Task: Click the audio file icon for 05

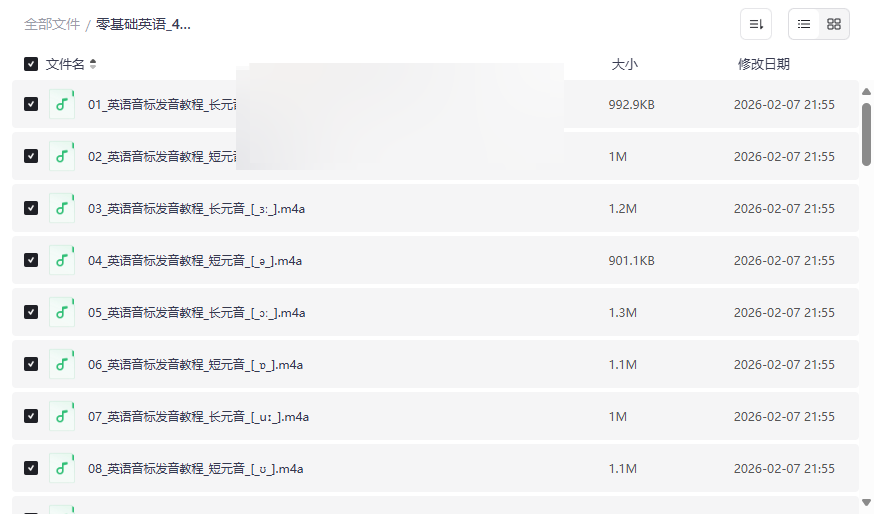Action: point(62,312)
